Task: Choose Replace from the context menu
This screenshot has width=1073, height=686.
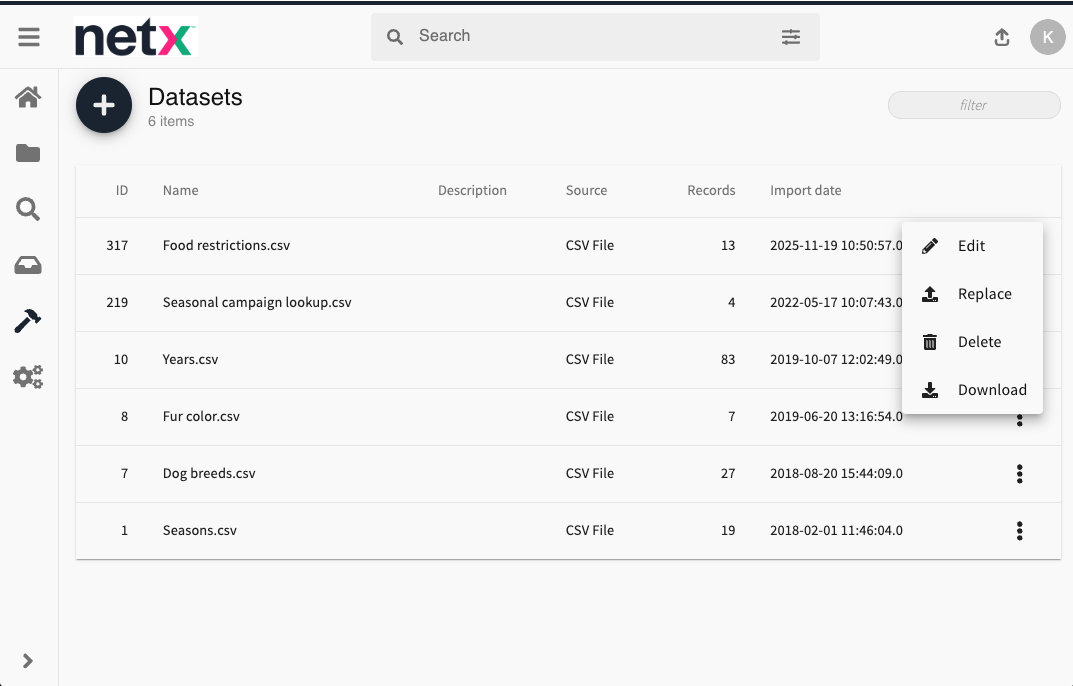Action: point(984,294)
